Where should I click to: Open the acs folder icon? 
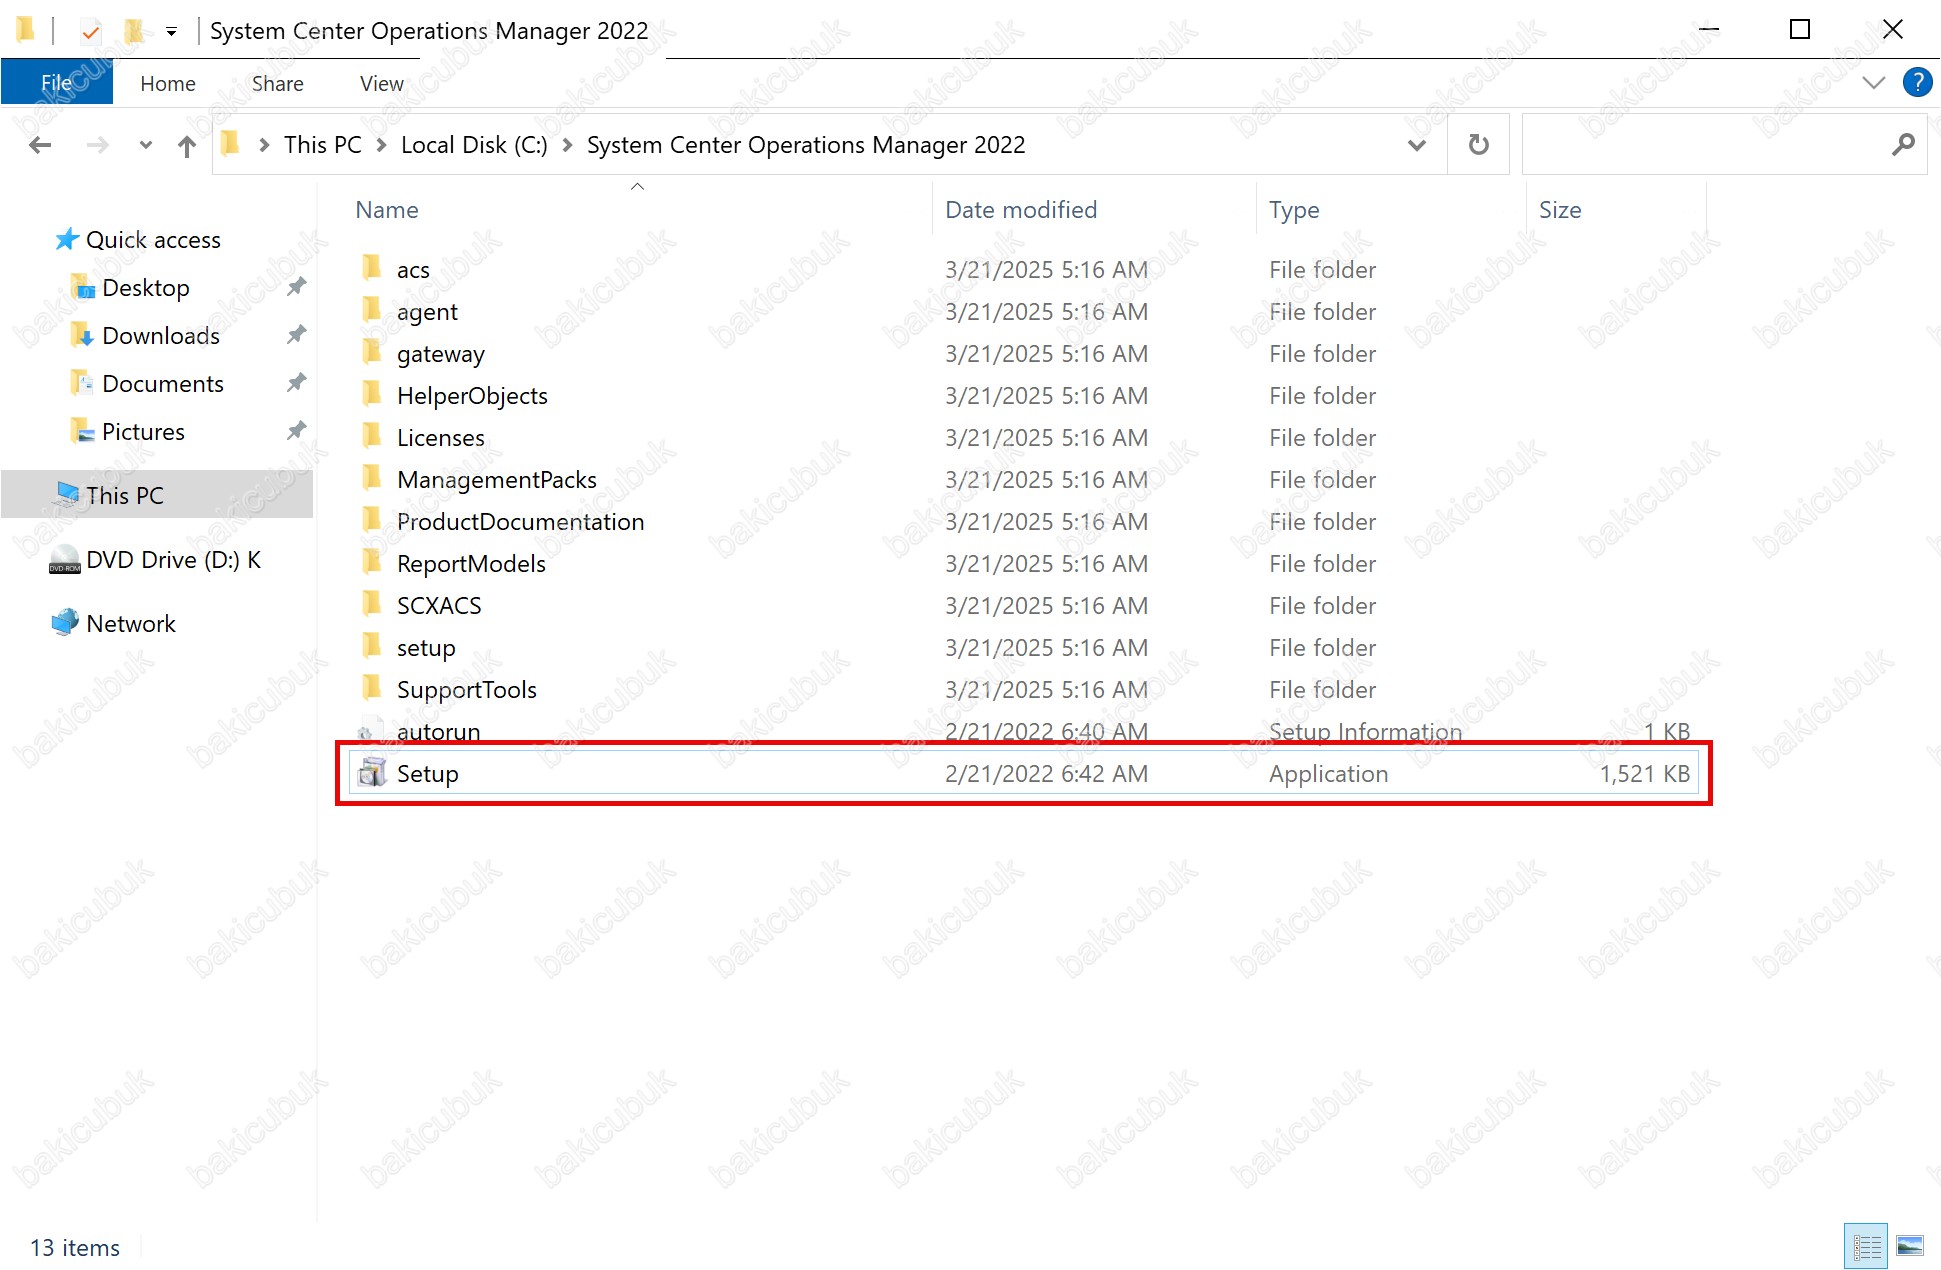[x=372, y=268]
